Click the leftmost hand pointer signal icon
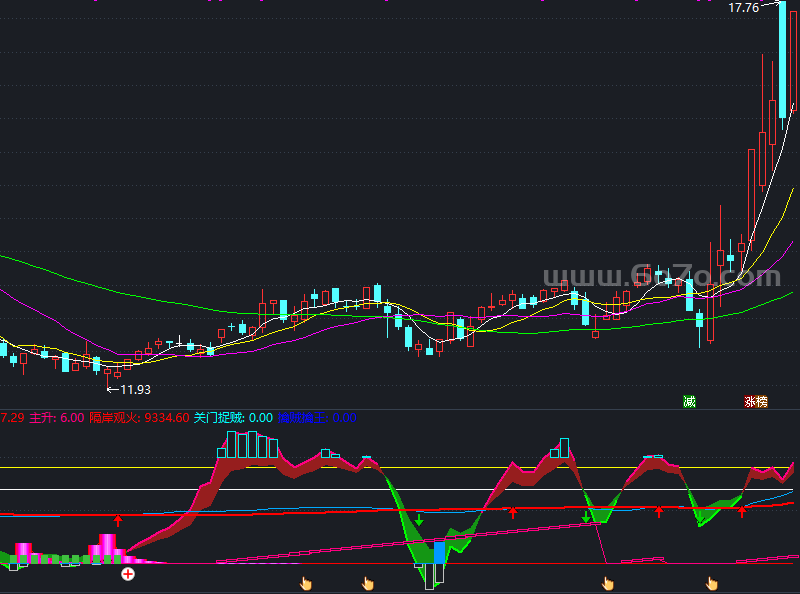Image resolution: width=800 pixels, height=594 pixels. tap(307, 582)
